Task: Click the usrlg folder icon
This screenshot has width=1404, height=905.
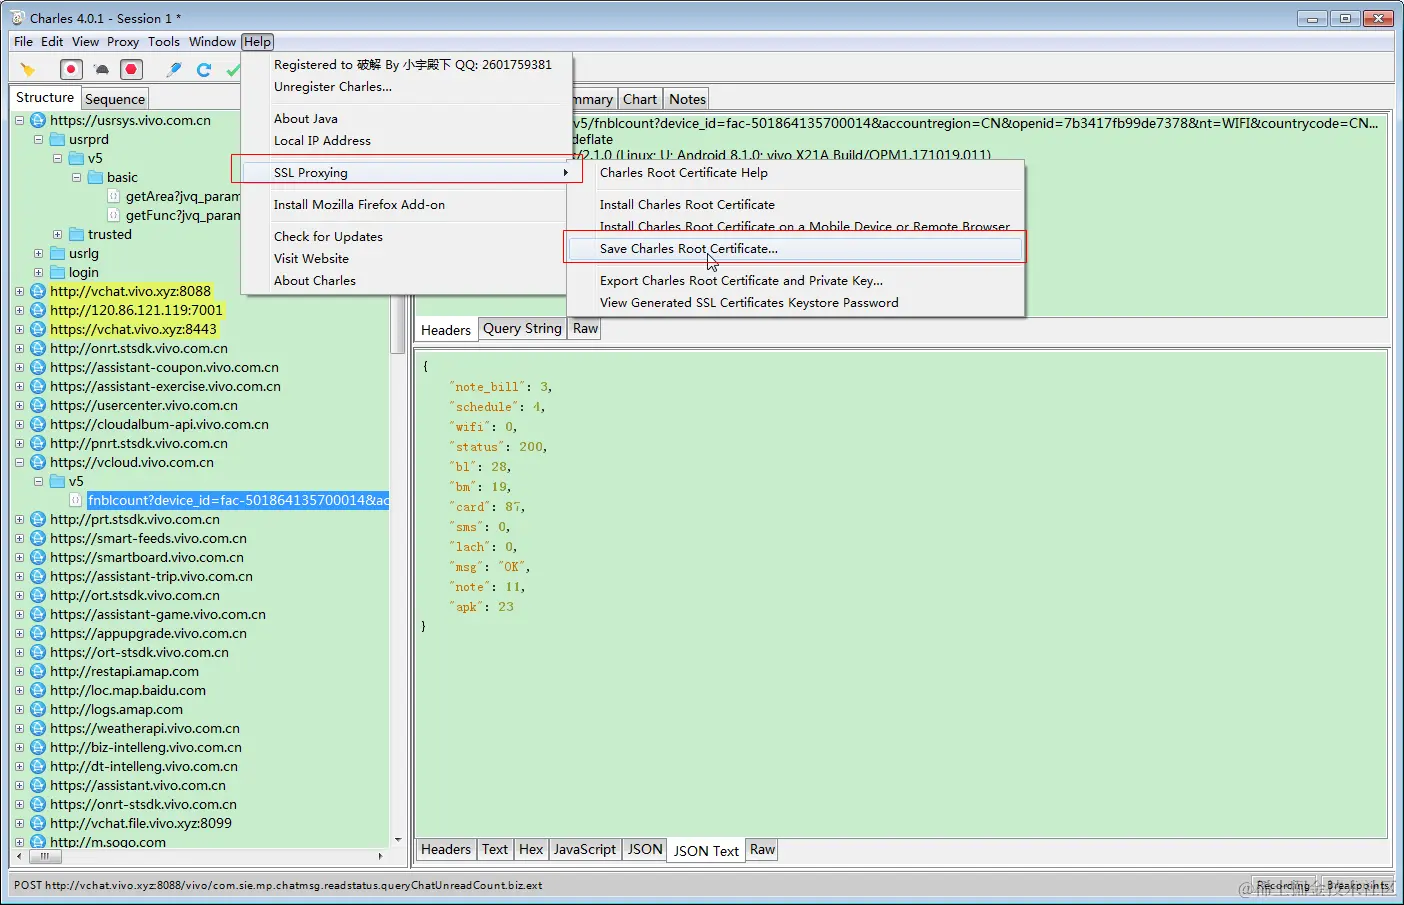Action: (x=57, y=253)
